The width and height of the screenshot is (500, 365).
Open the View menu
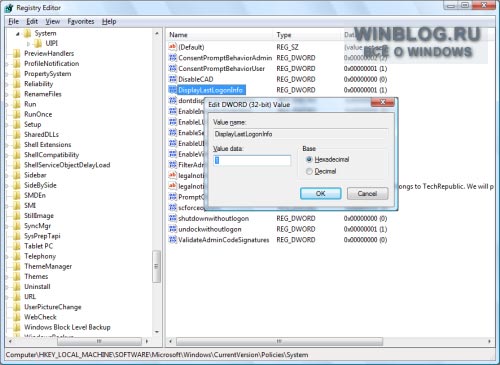[53, 22]
